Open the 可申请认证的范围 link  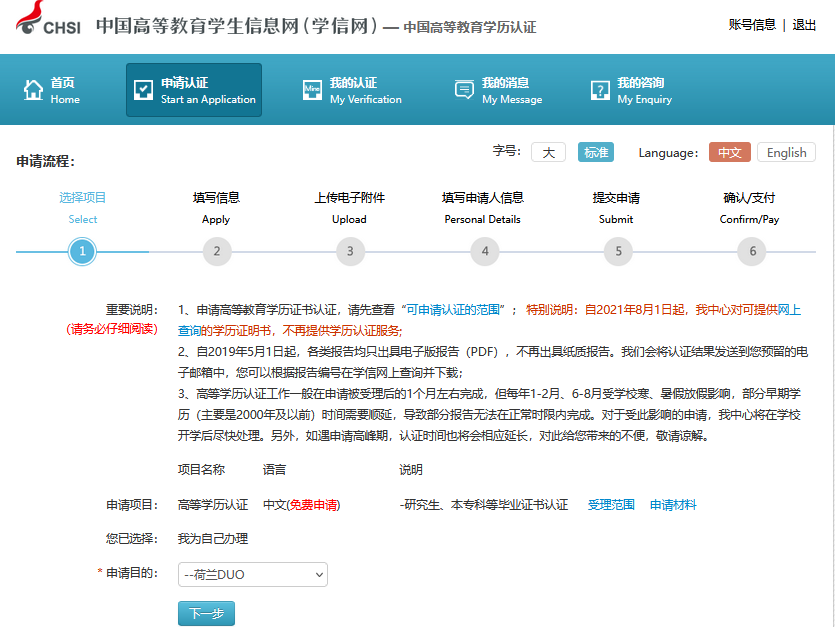click(453, 310)
